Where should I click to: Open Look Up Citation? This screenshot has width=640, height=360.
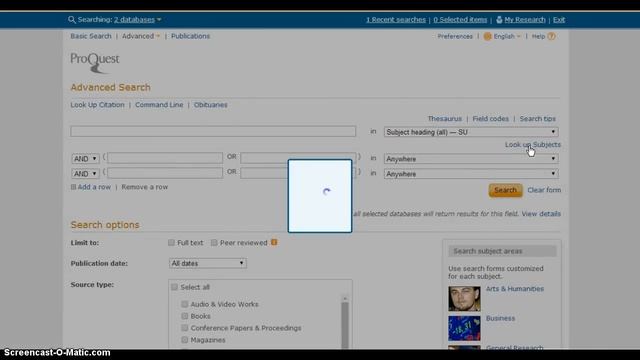click(97, 104)
